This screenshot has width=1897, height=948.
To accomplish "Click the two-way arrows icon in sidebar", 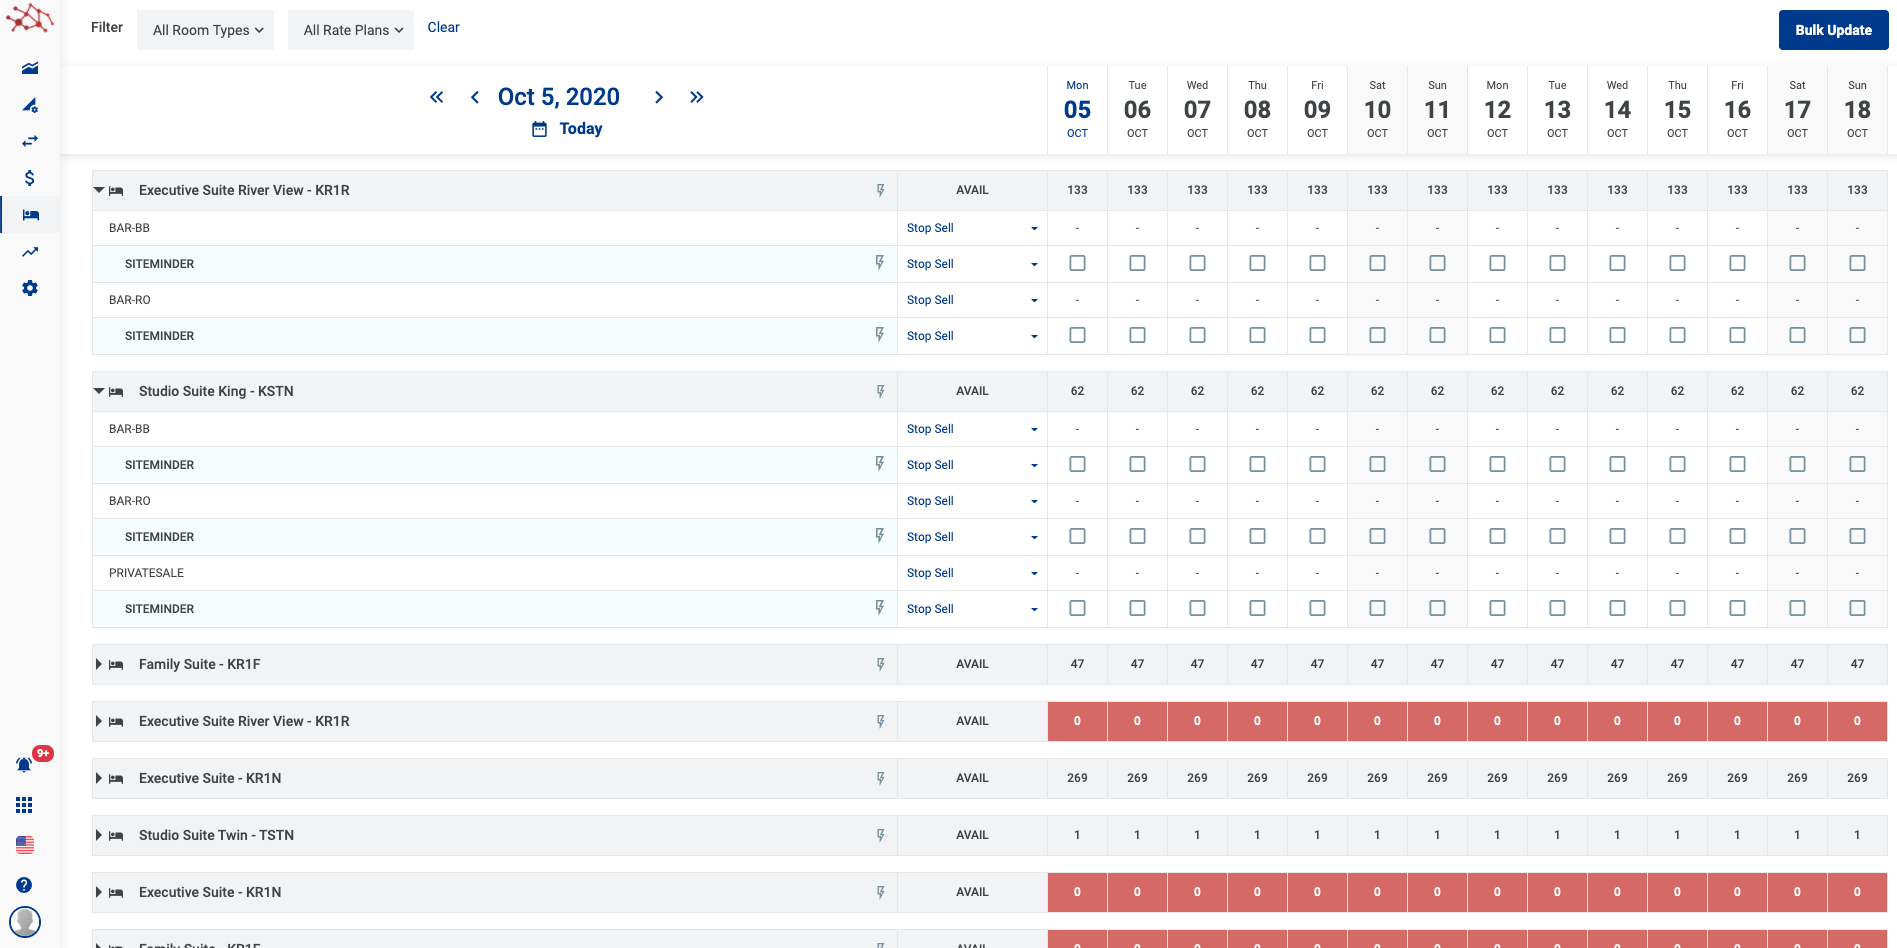I will pos(30,141).
